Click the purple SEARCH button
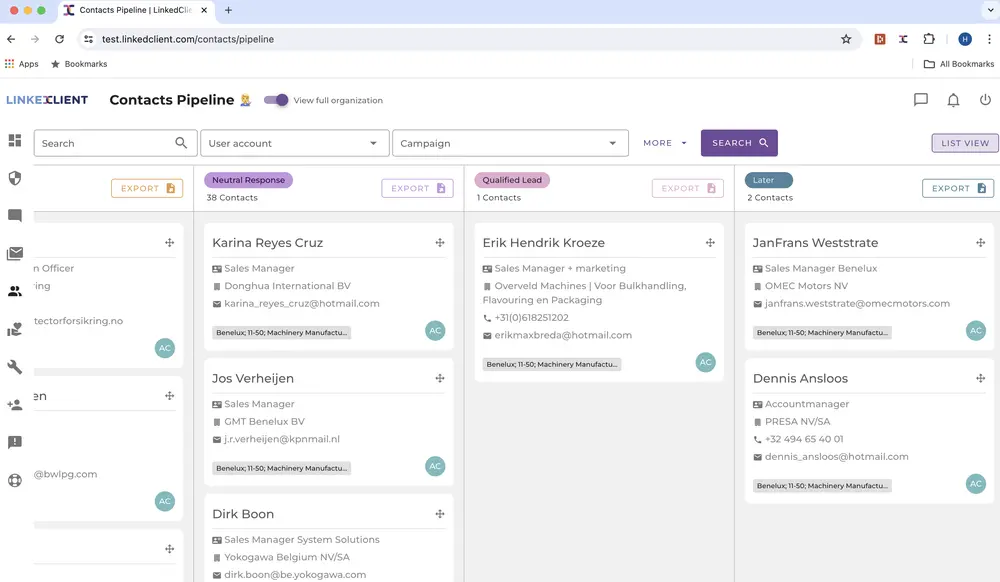The width and height of the screenshot is (1000, 582). (x=739, y=143)
